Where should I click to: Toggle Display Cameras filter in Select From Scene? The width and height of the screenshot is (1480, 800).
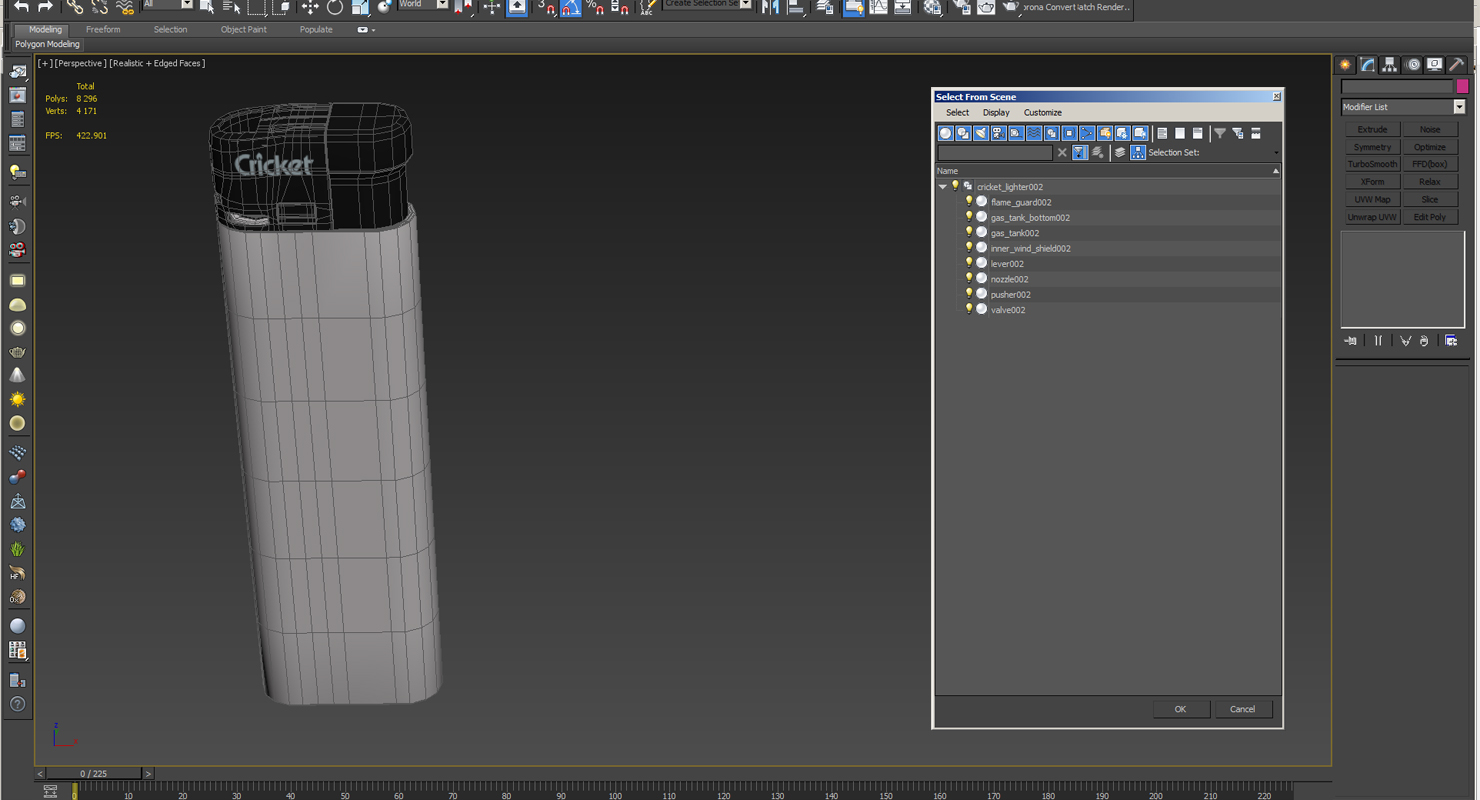pos(999,133)
